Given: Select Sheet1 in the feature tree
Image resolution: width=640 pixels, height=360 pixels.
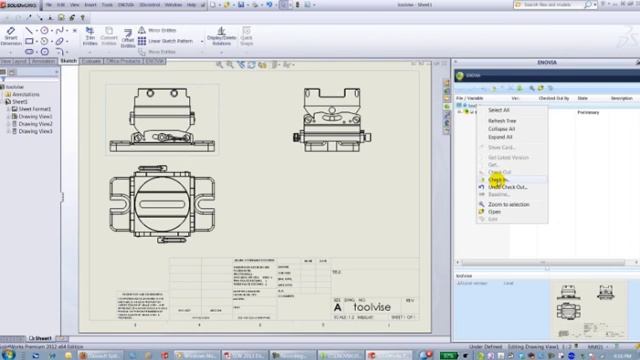Looking at the screenshot, I should point(20,102).
